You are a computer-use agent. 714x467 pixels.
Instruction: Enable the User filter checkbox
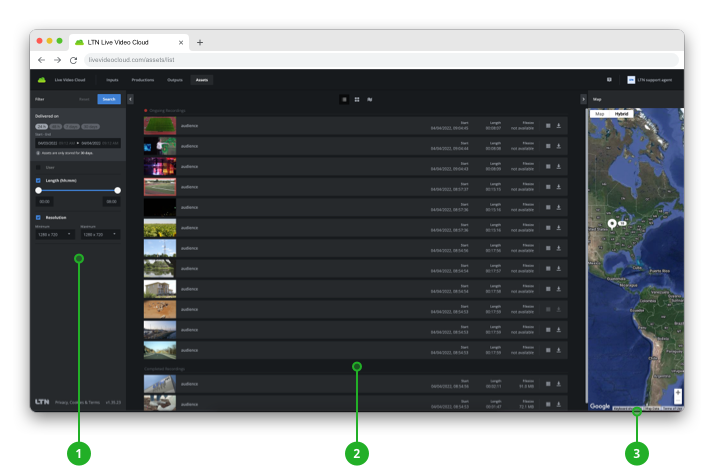[38, 168]
